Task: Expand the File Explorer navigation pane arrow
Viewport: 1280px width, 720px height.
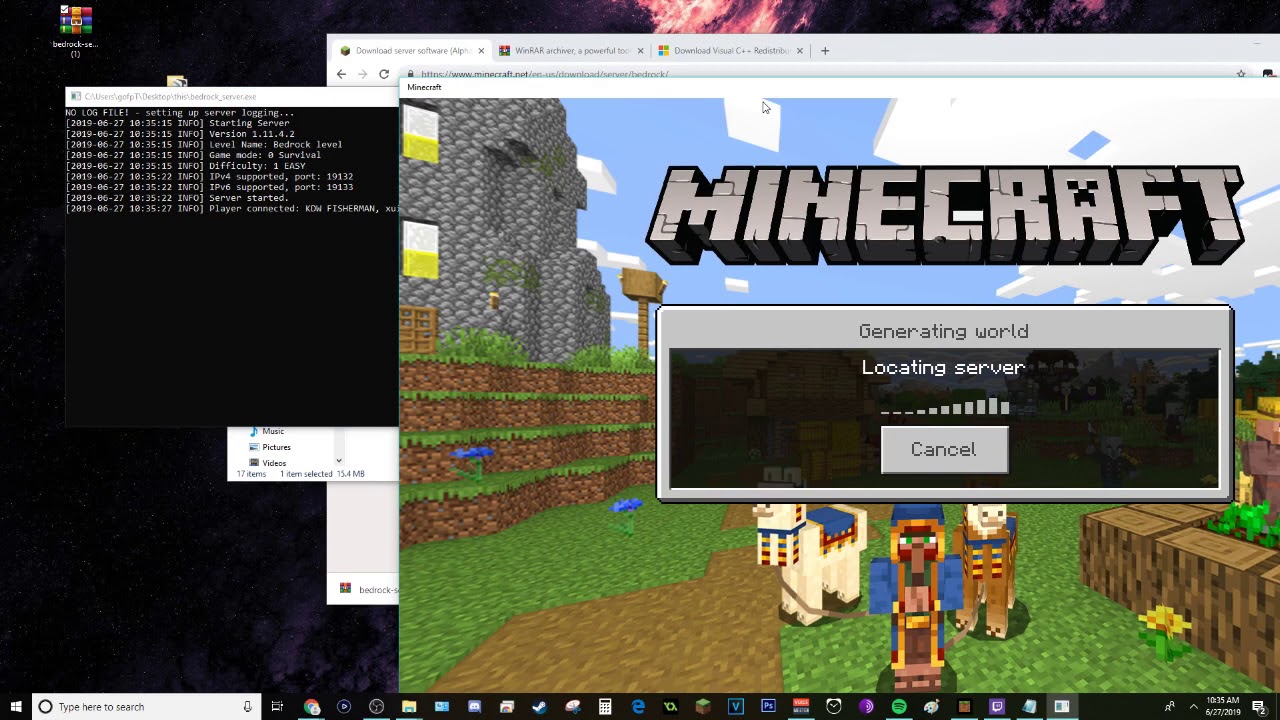Action: tap(339, 461)
